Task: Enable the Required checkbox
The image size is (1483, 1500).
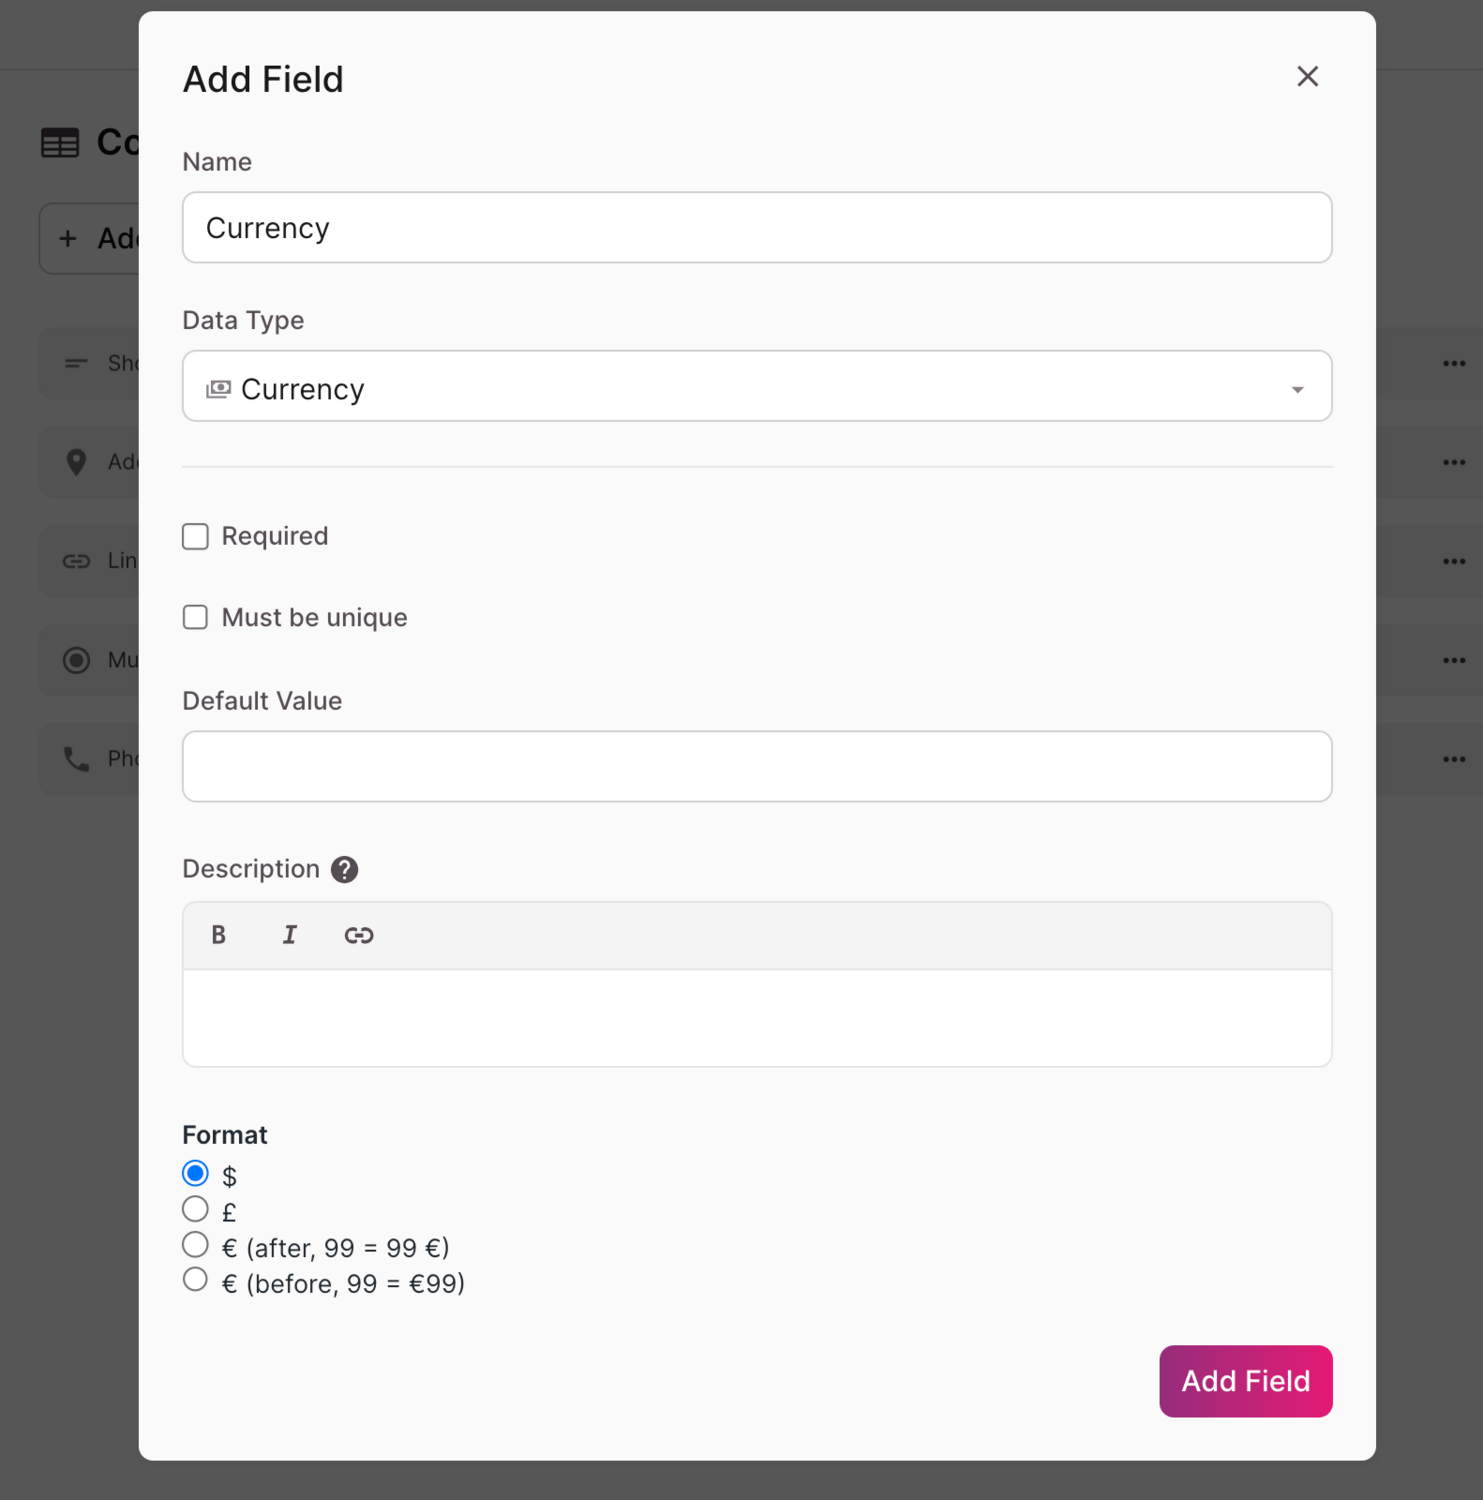Action: click(196, 537)
